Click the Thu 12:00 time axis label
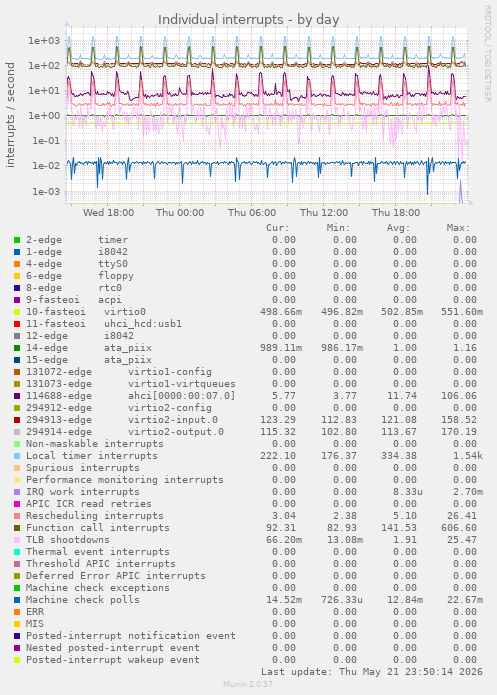The image size is (497, 695). tap(324, 213)
